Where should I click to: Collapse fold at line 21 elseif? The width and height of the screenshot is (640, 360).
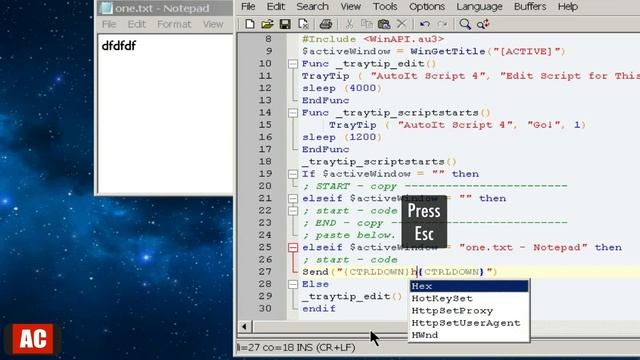(293, 198)
